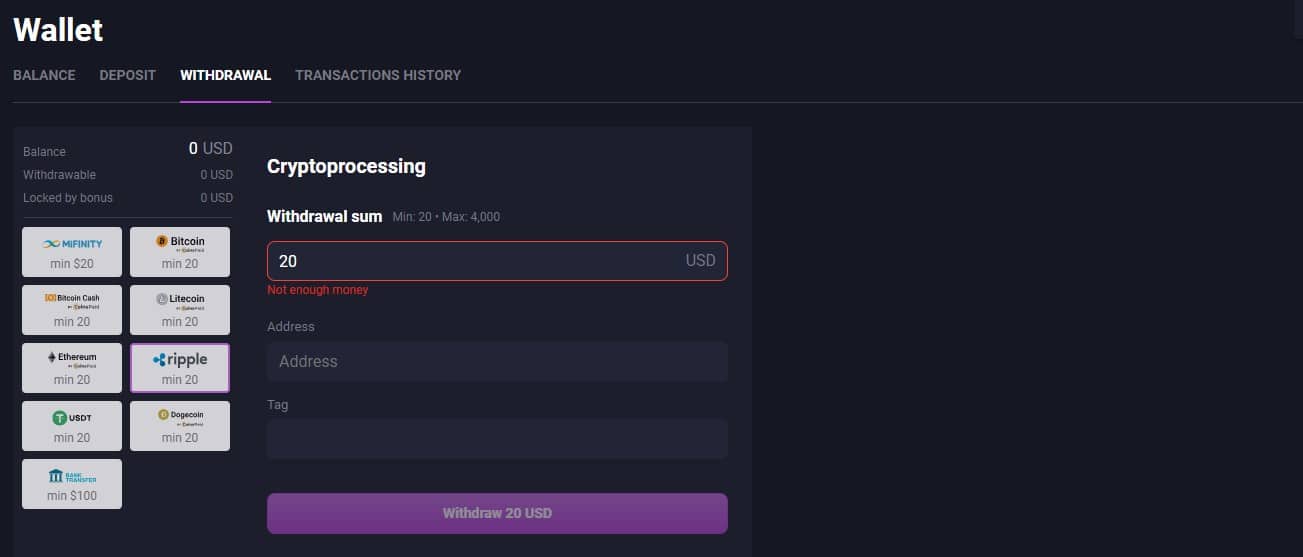Pick Dogecoin payment tile
Viewport: 1303px width, 557px height.
[x=180, y=426]
